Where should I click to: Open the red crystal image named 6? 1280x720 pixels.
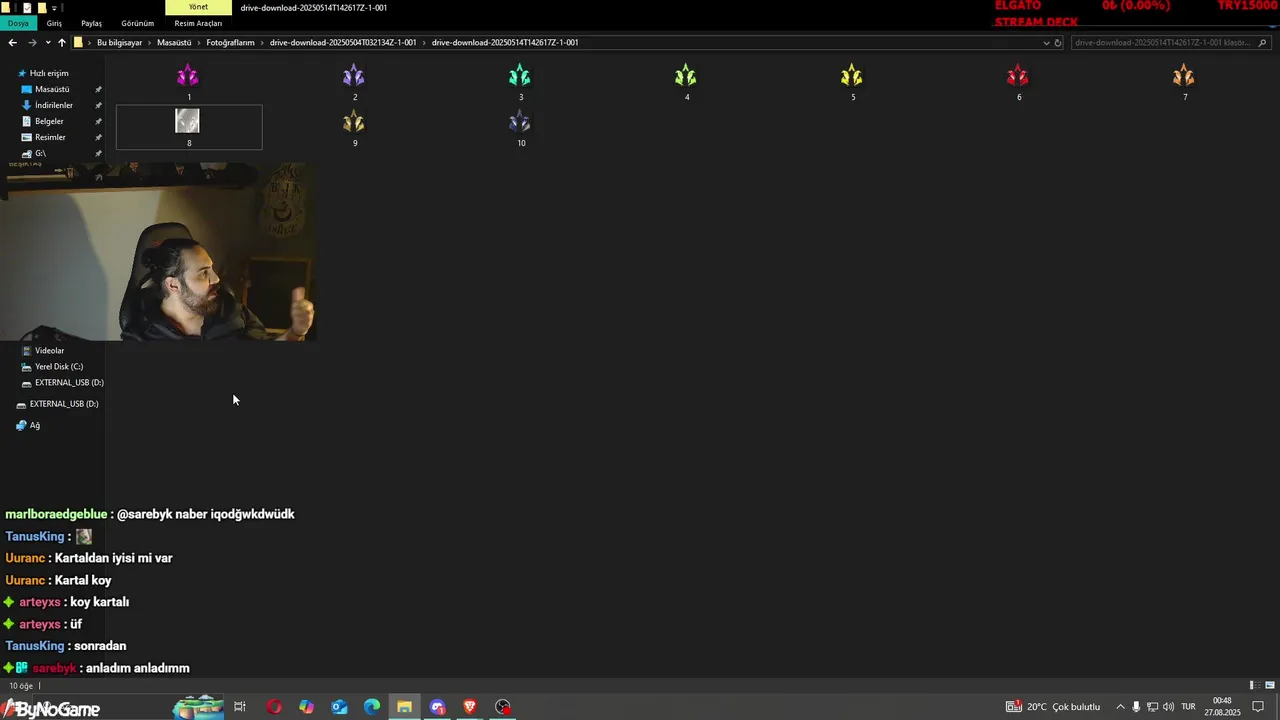click(x=1018, y=77)
